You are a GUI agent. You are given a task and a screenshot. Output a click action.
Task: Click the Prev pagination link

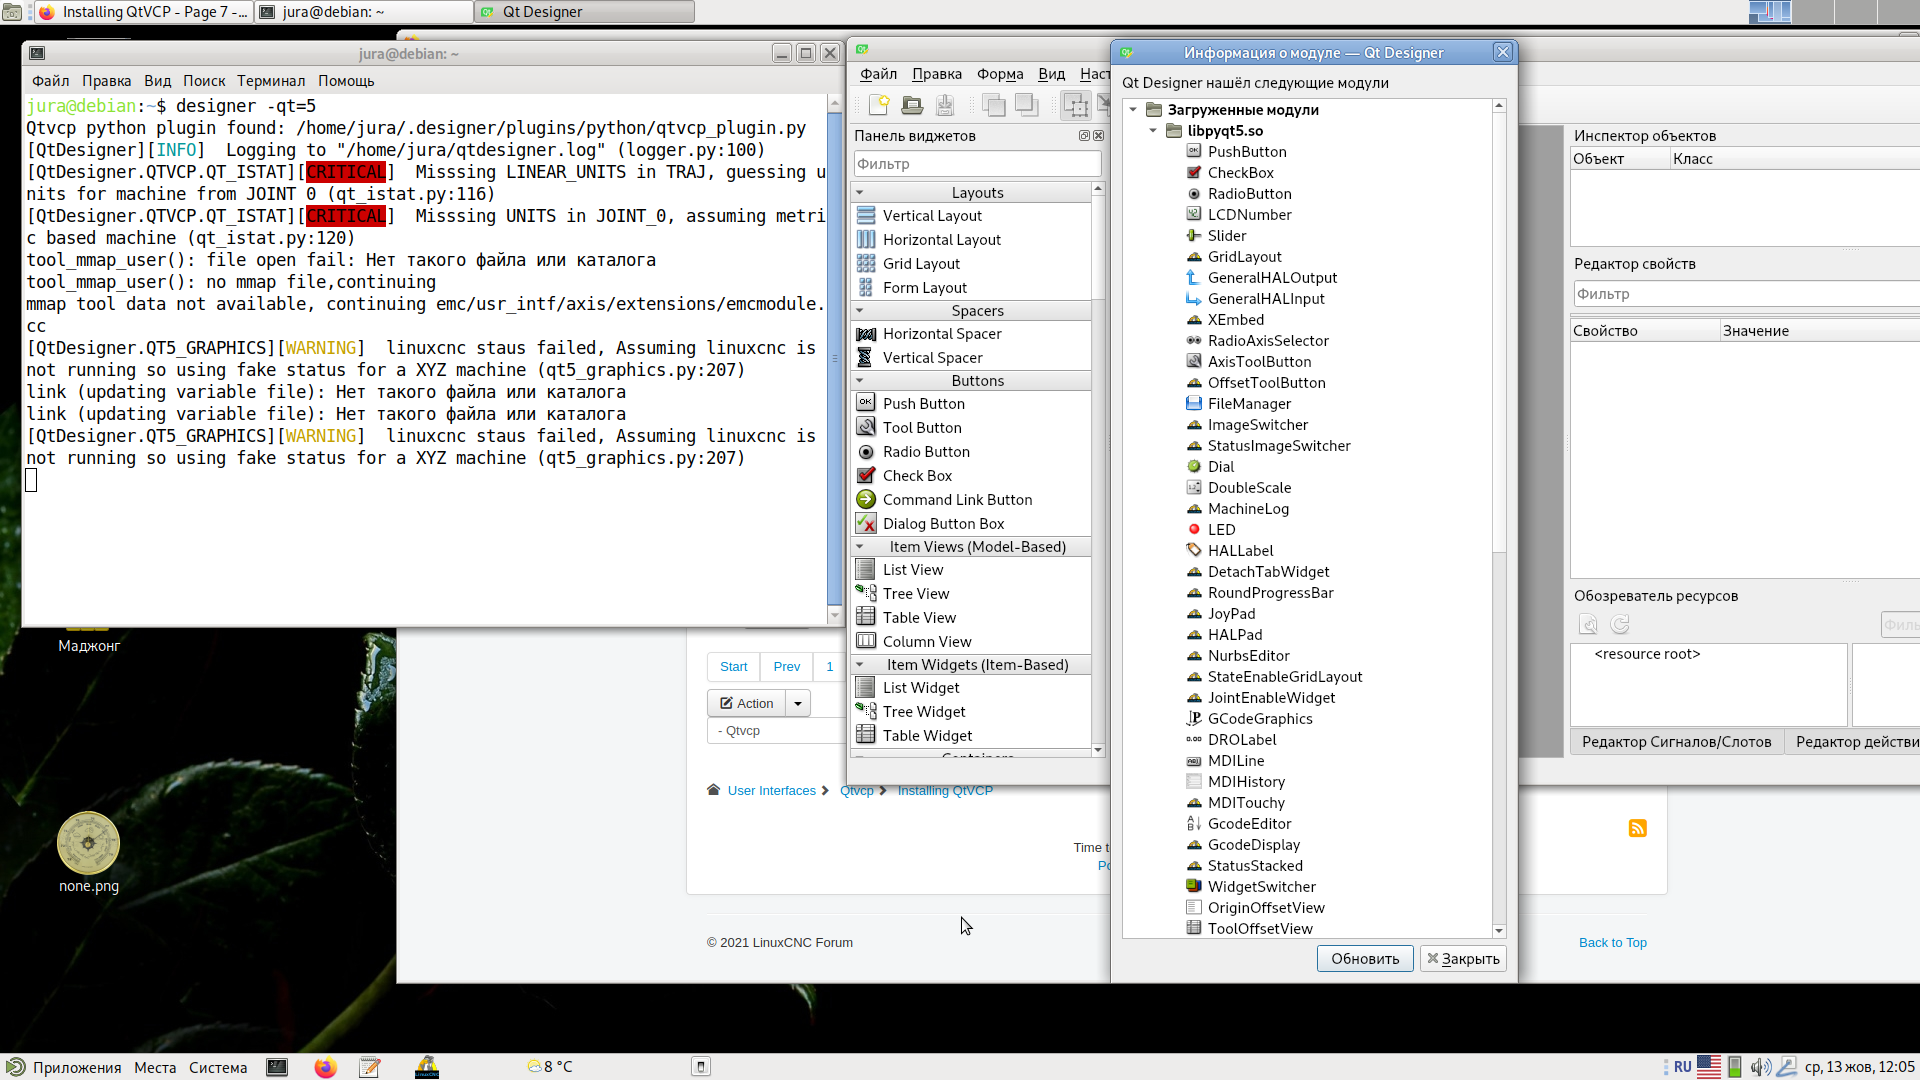[x=786, y=667]
